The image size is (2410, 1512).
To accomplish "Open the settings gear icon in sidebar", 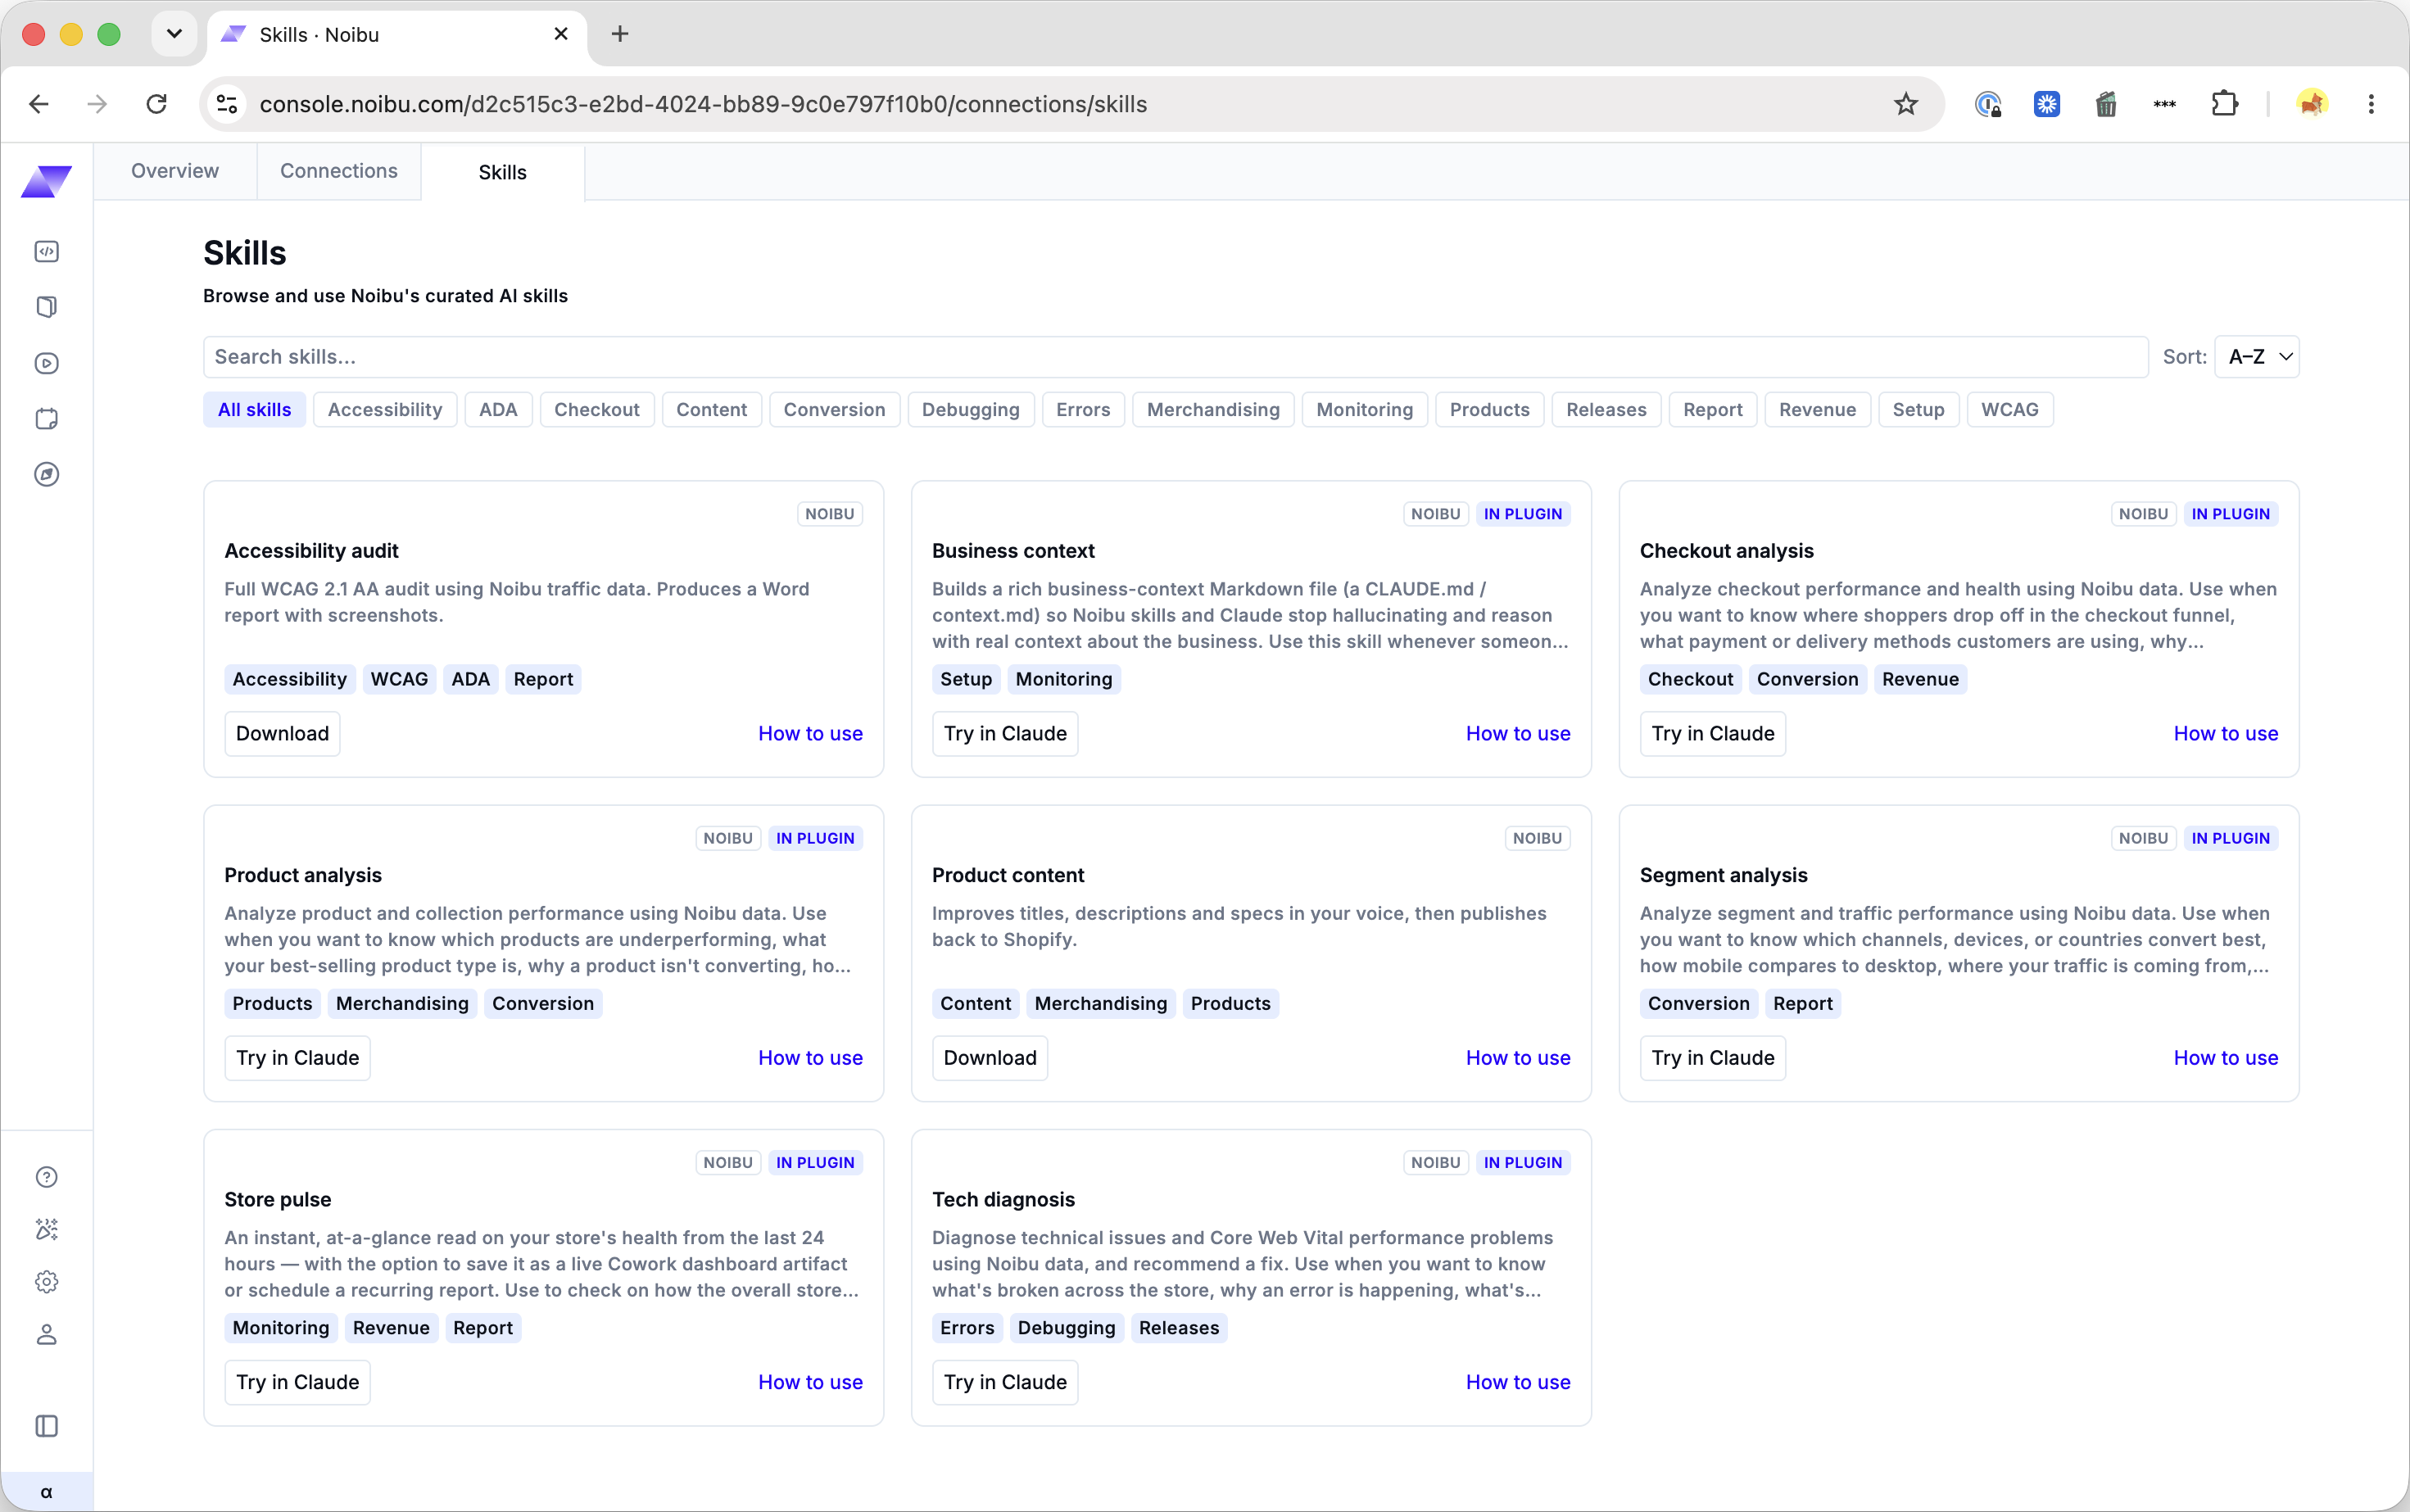I will [47, 1282].
